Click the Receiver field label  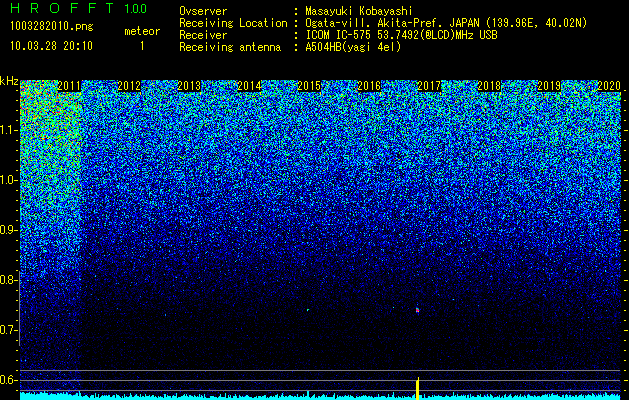tap(203, 35)
